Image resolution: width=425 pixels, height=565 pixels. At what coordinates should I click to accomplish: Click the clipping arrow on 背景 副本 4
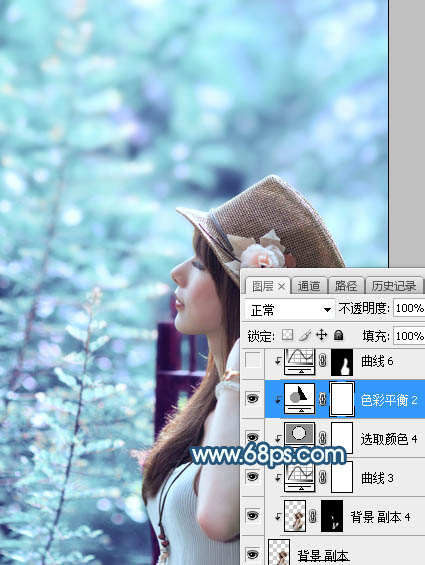coord(278,516)
